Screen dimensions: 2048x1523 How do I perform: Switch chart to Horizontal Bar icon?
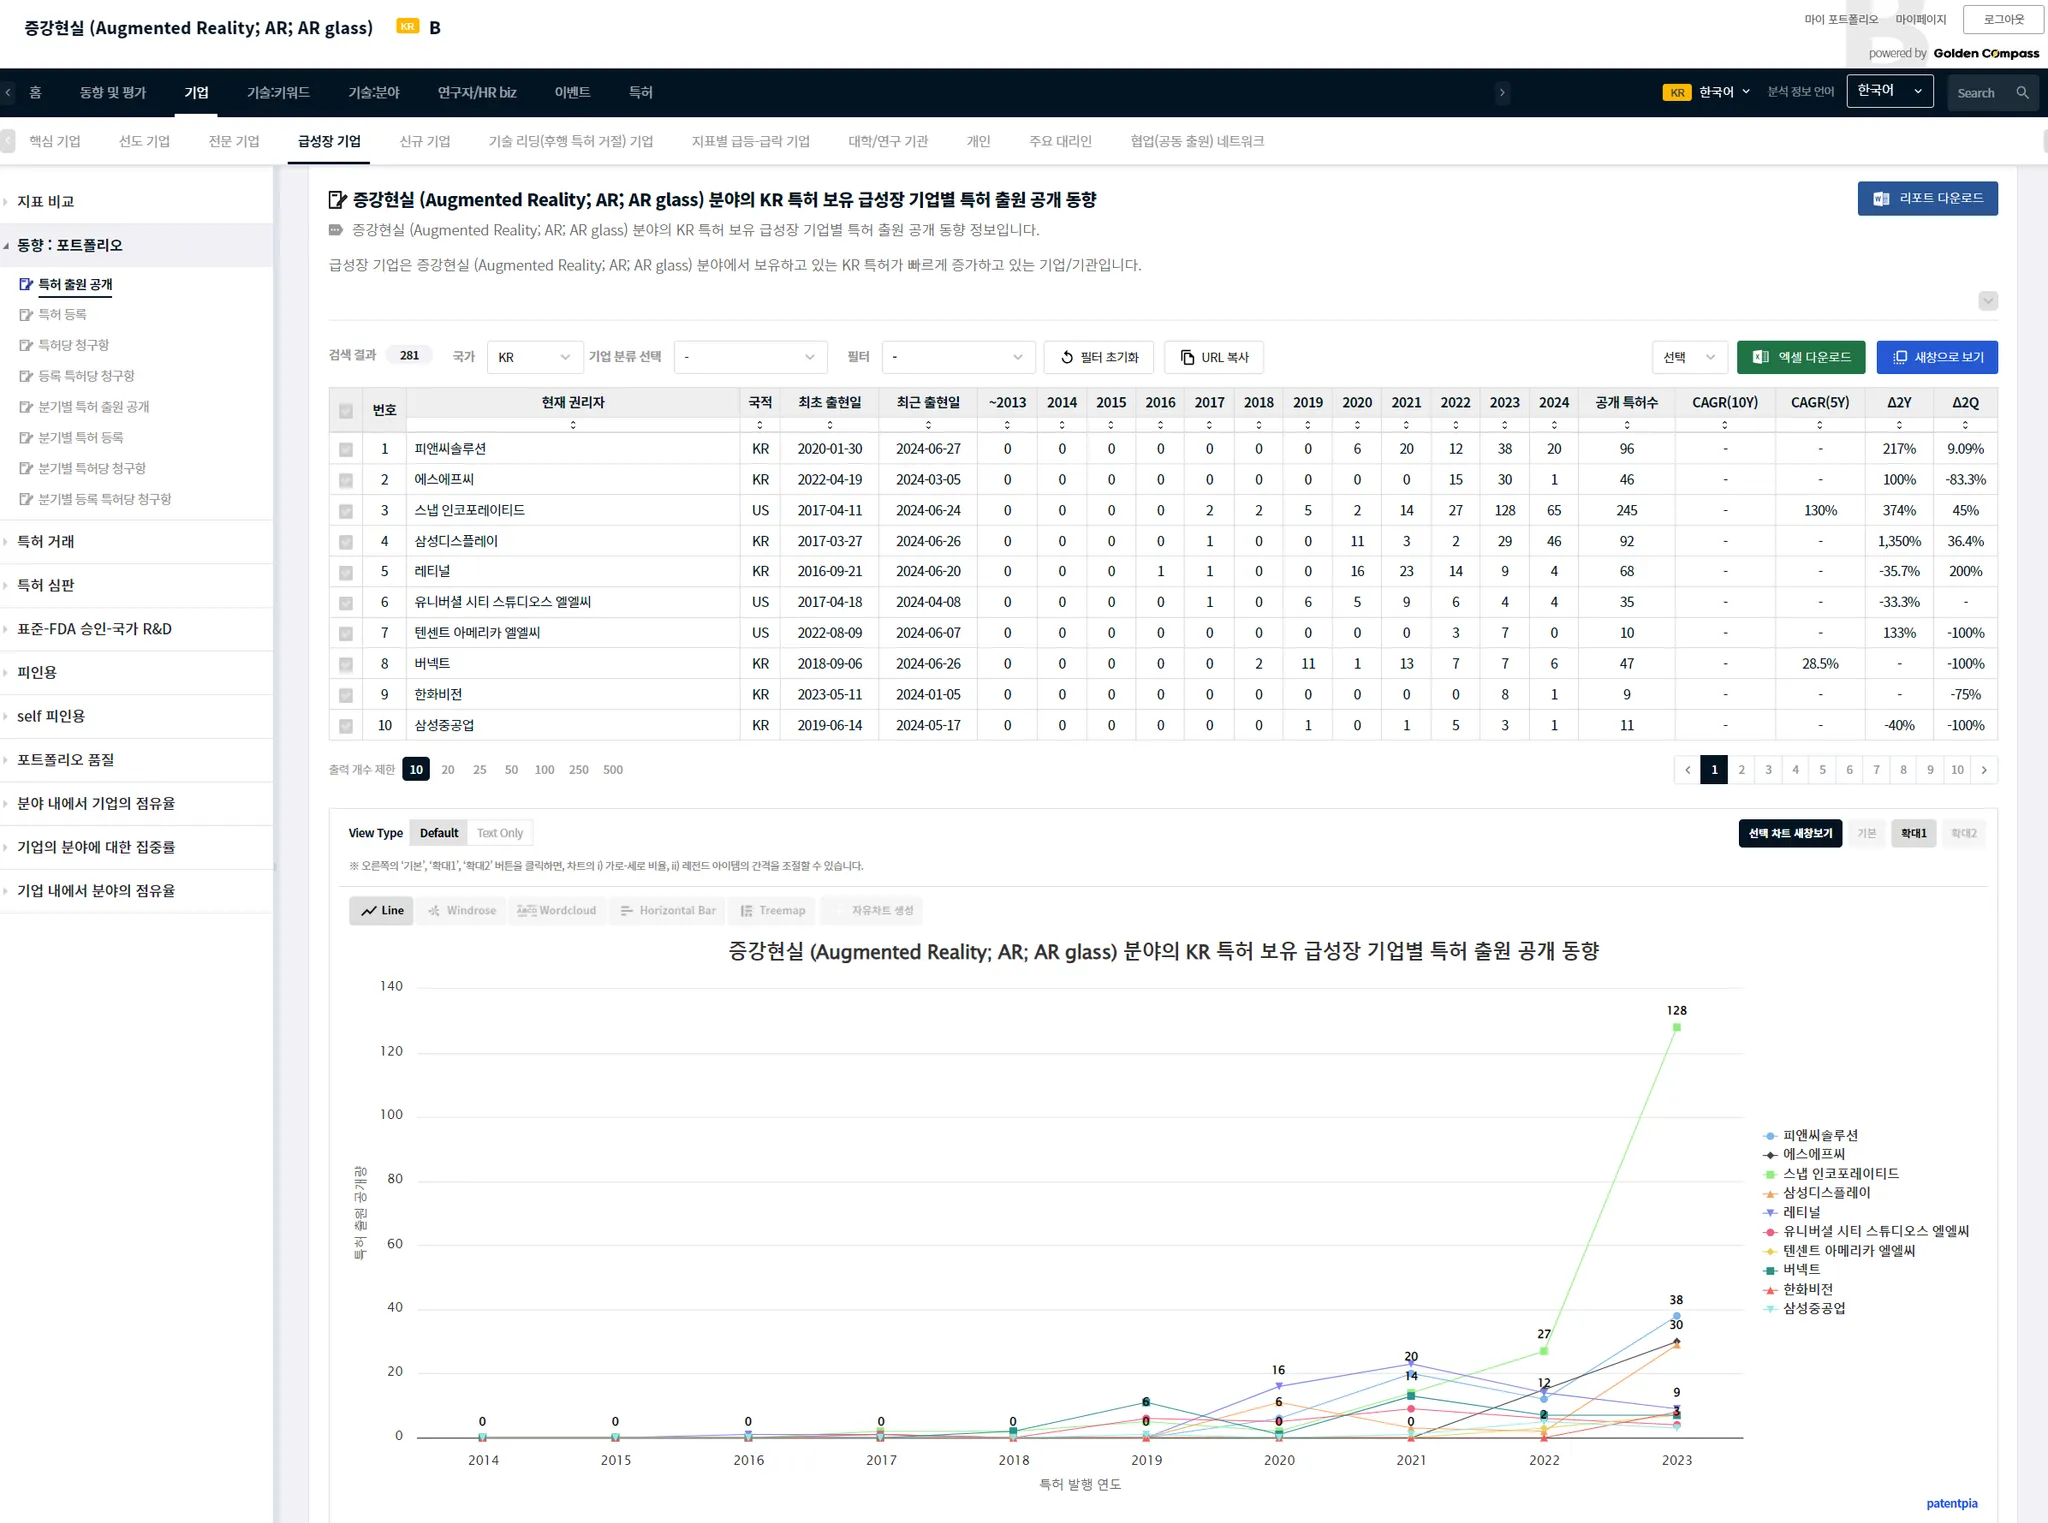pos(626,911)
